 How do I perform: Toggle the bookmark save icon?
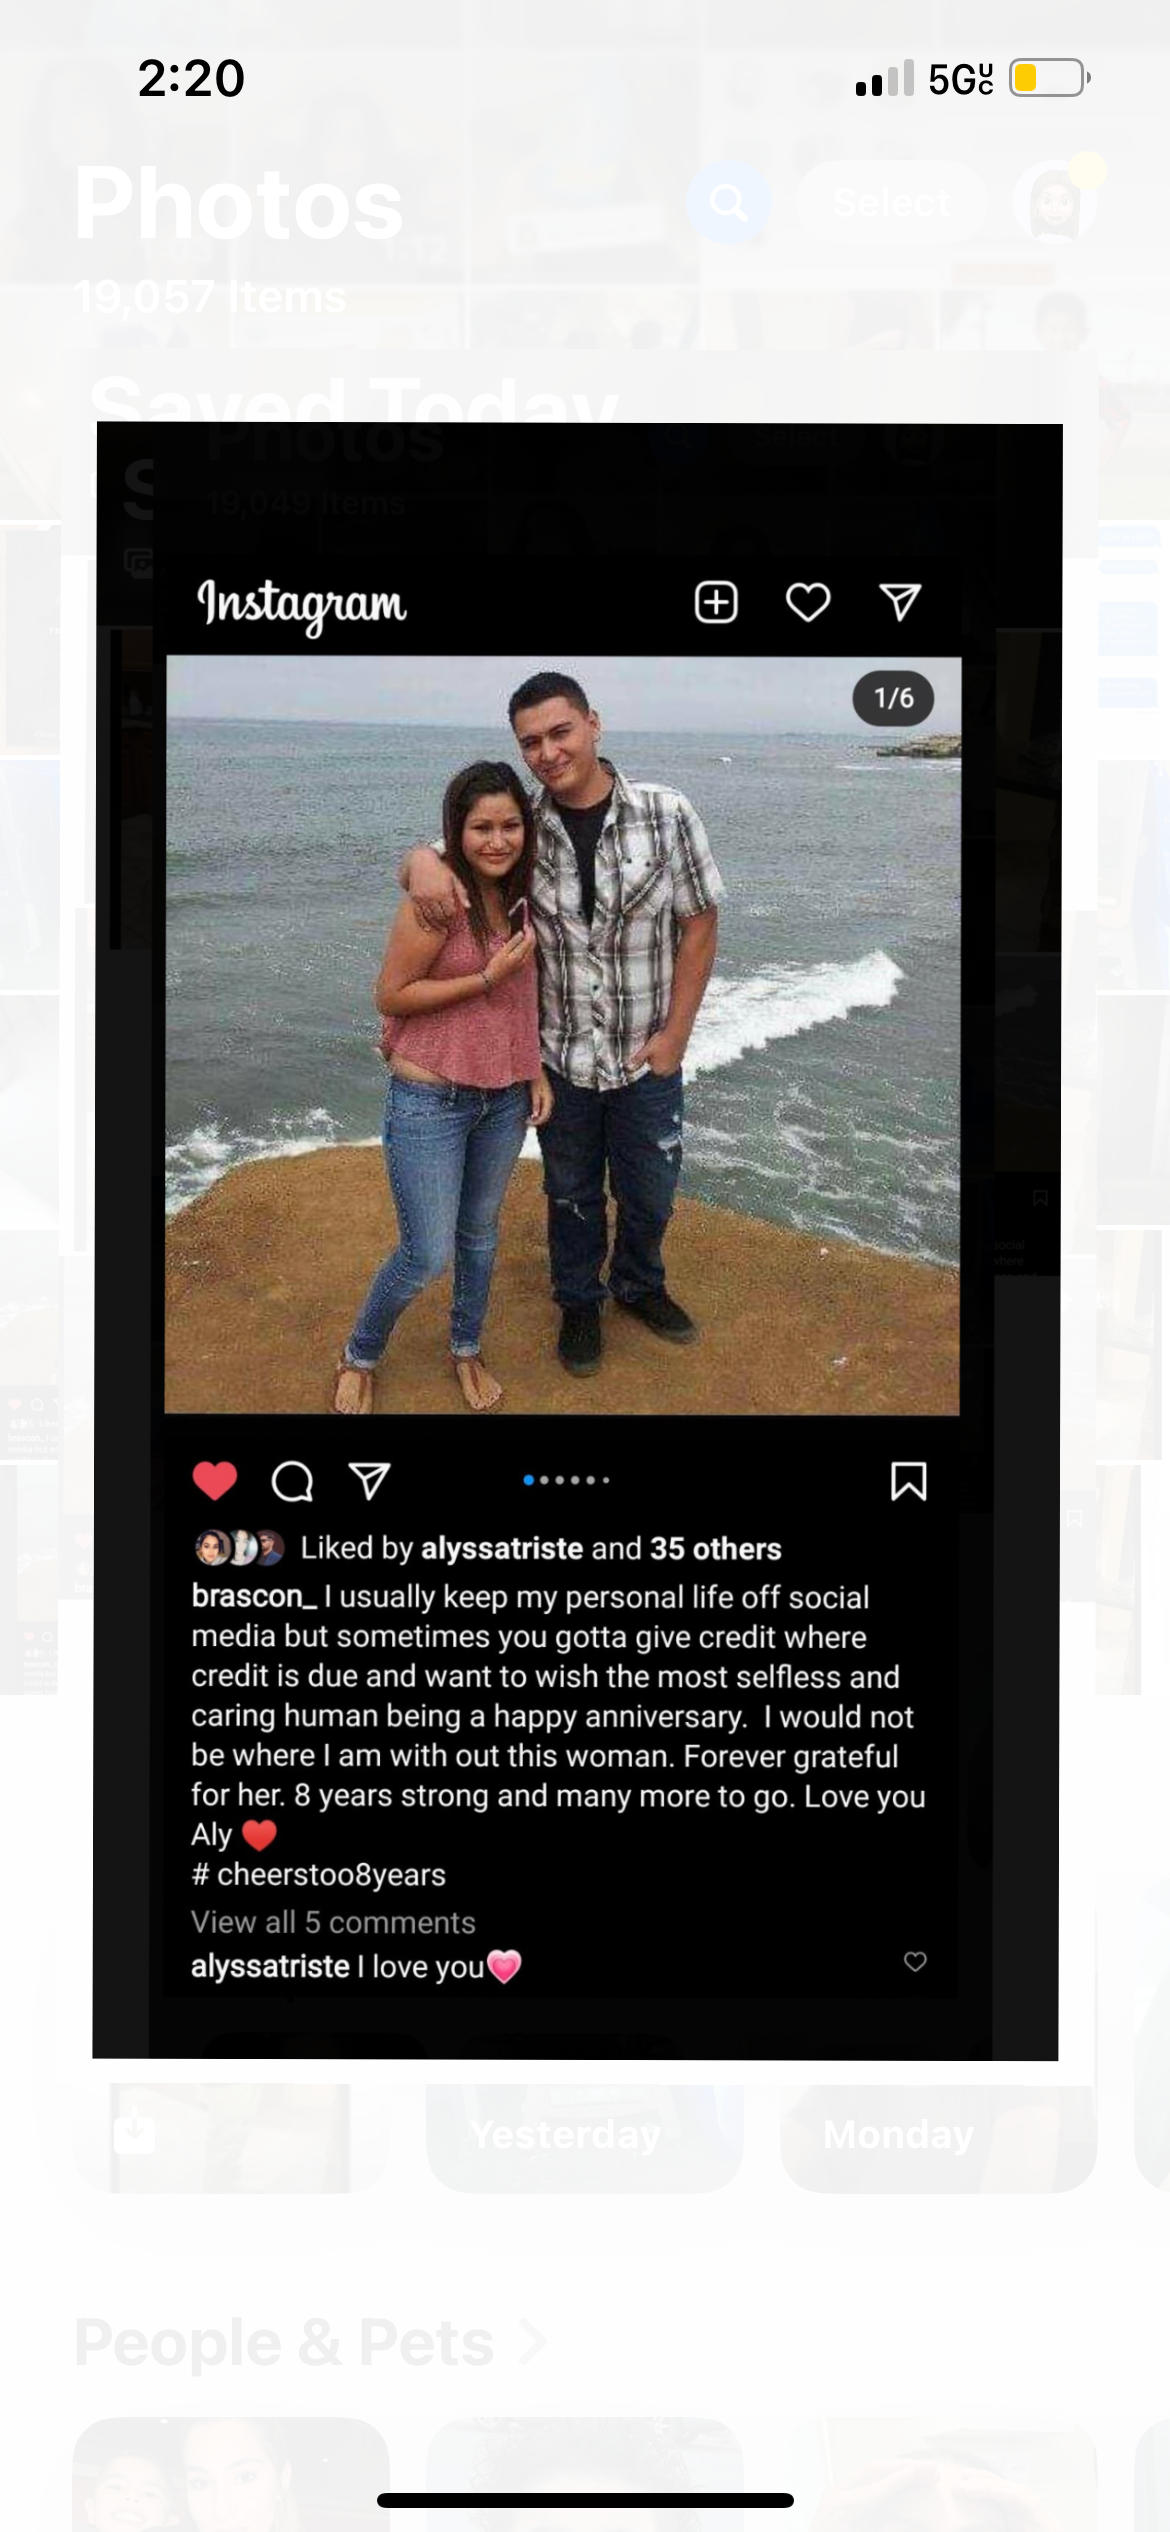tap(908, 1481)
